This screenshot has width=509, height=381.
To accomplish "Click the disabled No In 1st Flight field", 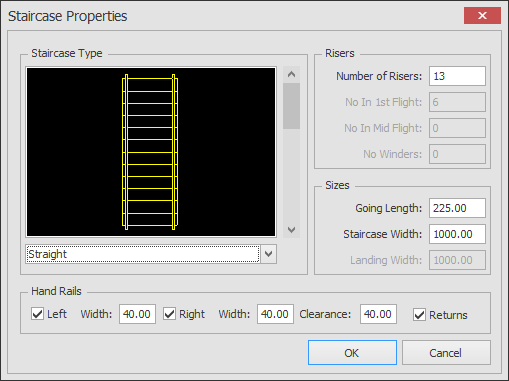I will pos(457,102).
